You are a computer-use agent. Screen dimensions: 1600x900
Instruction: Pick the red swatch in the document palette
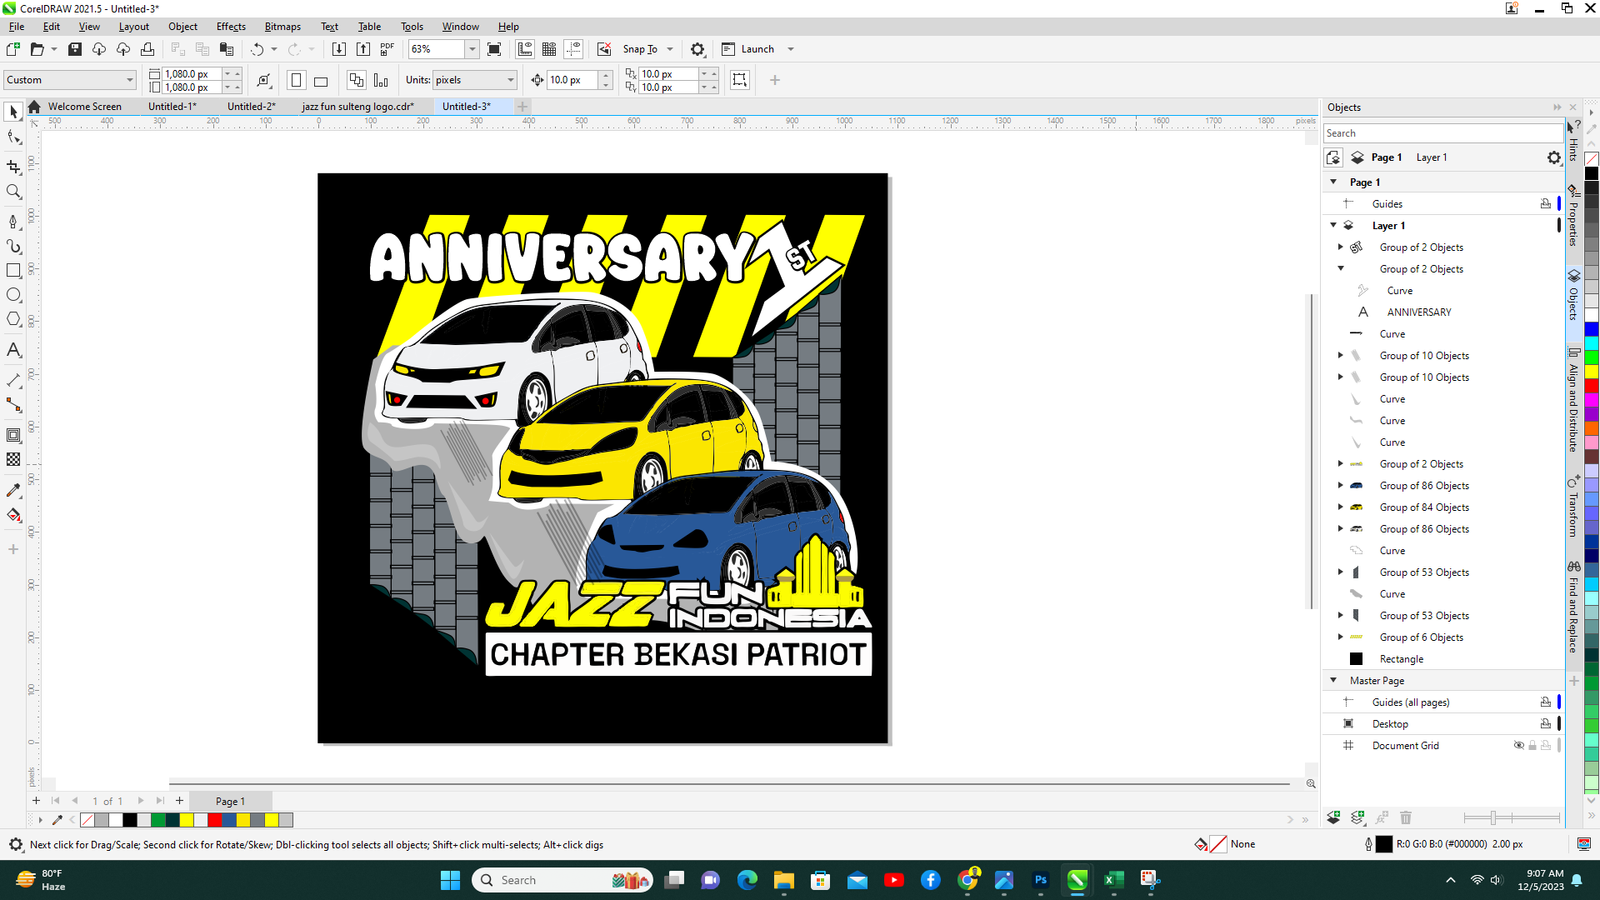[x=215, y=820]
